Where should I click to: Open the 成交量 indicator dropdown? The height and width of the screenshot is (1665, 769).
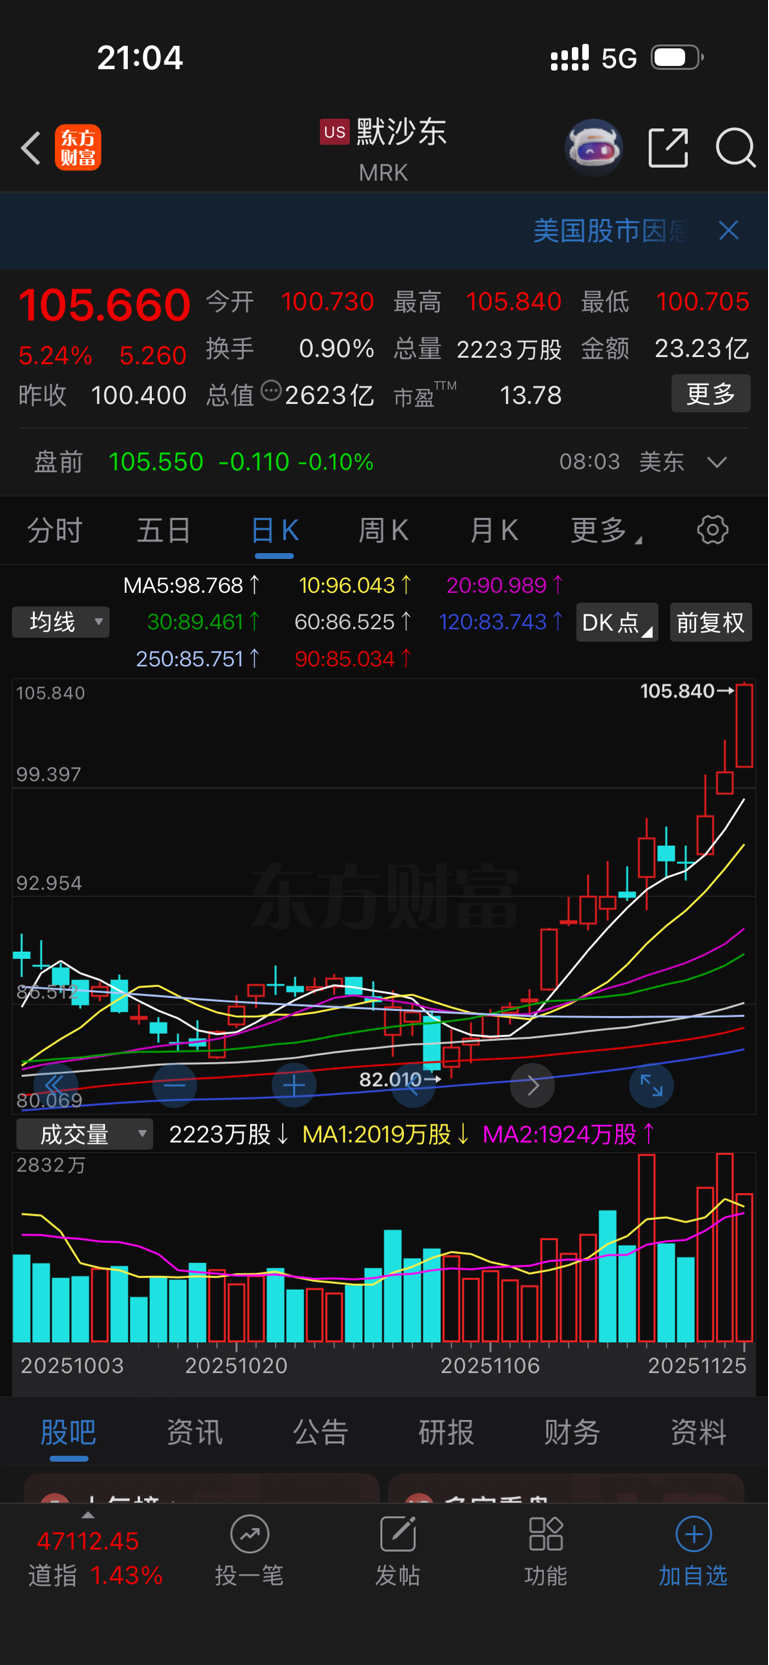point(84,1134)
